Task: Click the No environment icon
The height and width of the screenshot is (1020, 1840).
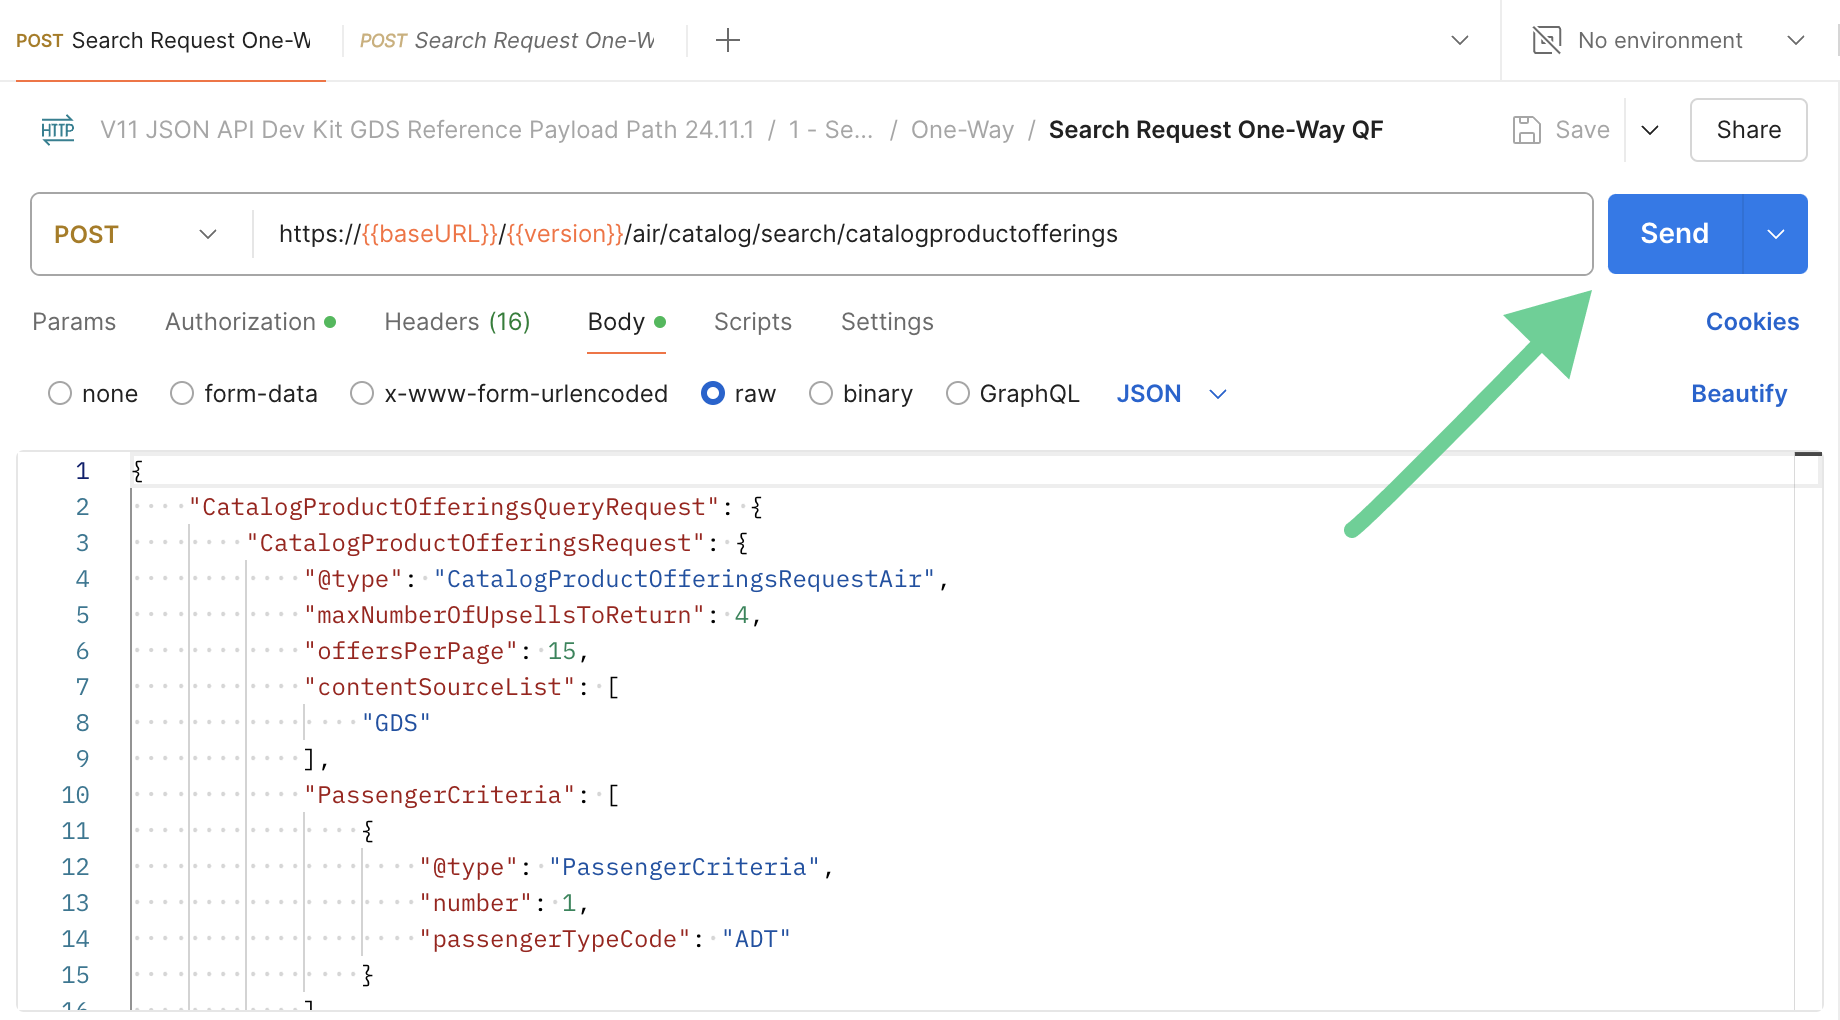Action: 1546,40
